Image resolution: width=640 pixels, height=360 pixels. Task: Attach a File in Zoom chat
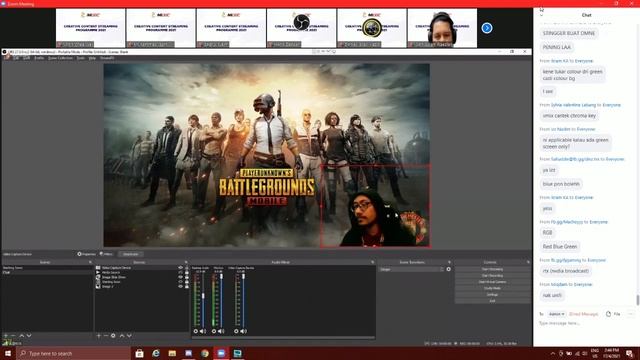(x=613, y=314)
